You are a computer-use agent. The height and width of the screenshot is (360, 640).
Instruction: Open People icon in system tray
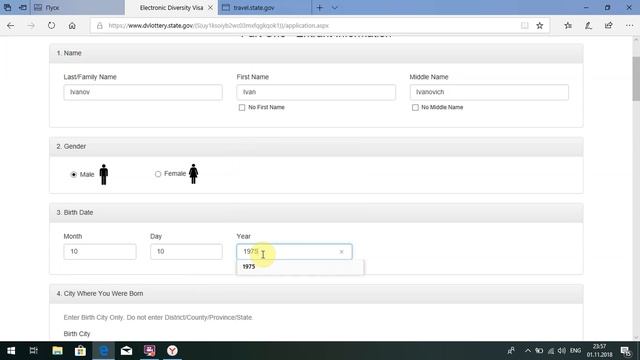511,351
